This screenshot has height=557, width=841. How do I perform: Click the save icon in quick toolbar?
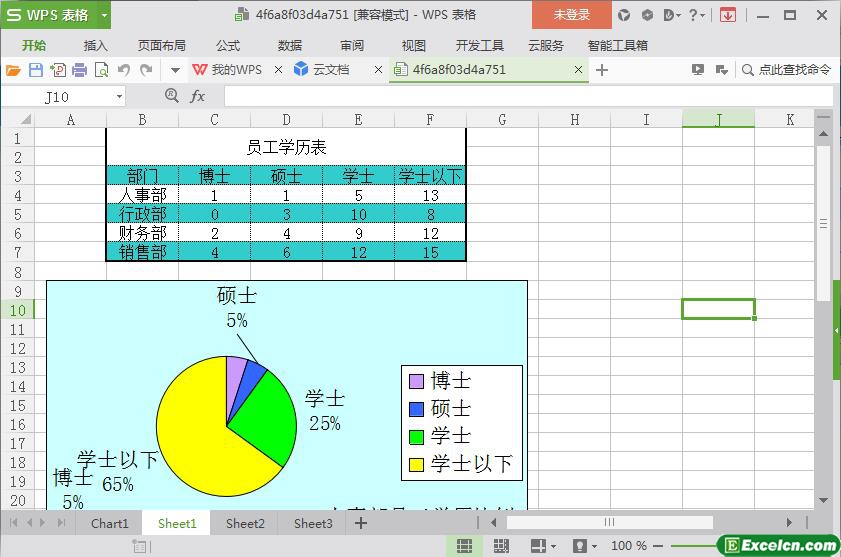[36, 70]
